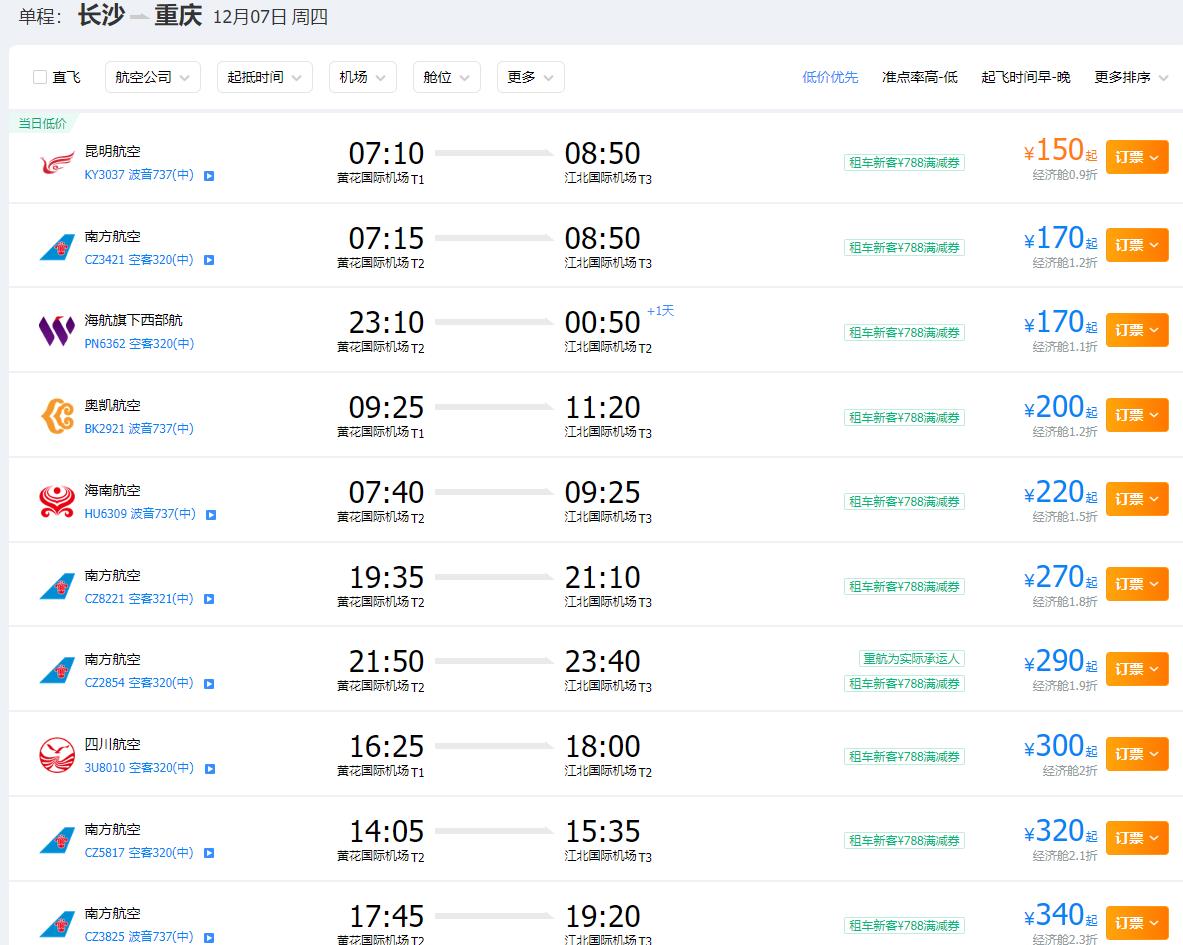This screenshot has height=945, width=1183.
Task: Sort flights by 低价优先
Action: point(830,77)
